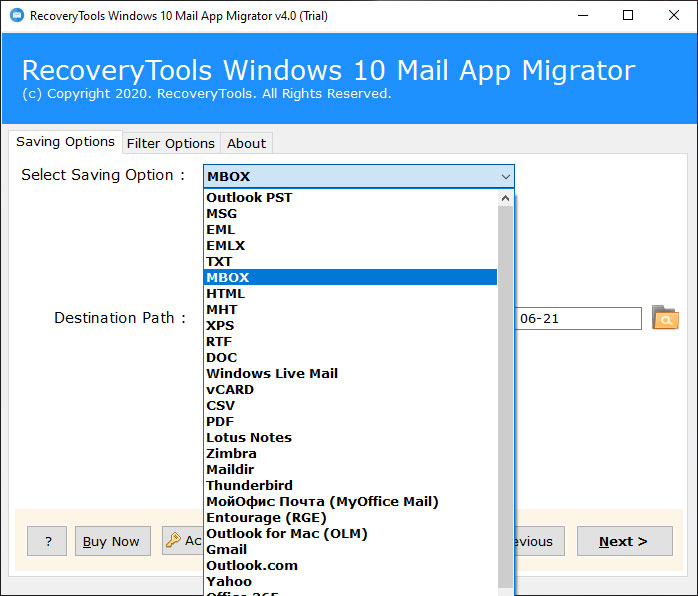Select Entourage (RGE) option
698x596 pixels.
click(x=350, y=518)
